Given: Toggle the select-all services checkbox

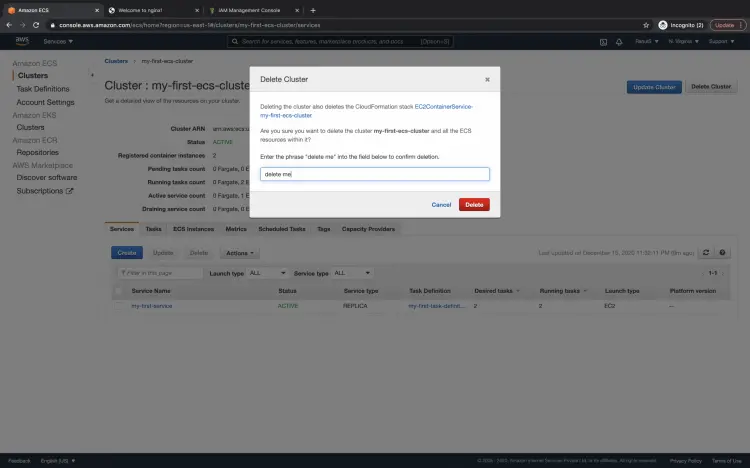Looking at the screenshot, I should click(118, 291).
